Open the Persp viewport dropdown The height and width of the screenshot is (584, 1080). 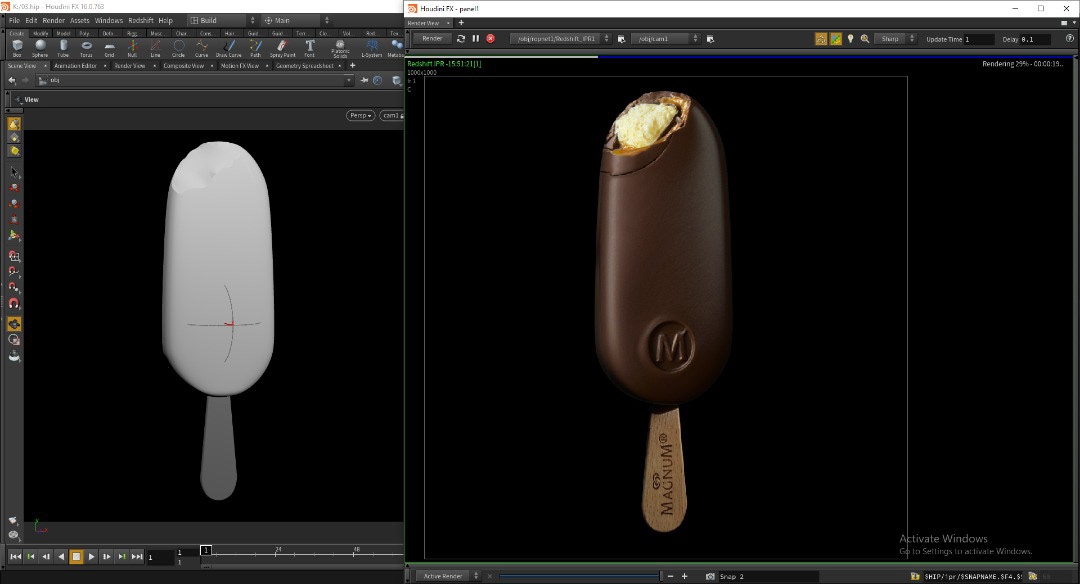click(x=360, y=115)
